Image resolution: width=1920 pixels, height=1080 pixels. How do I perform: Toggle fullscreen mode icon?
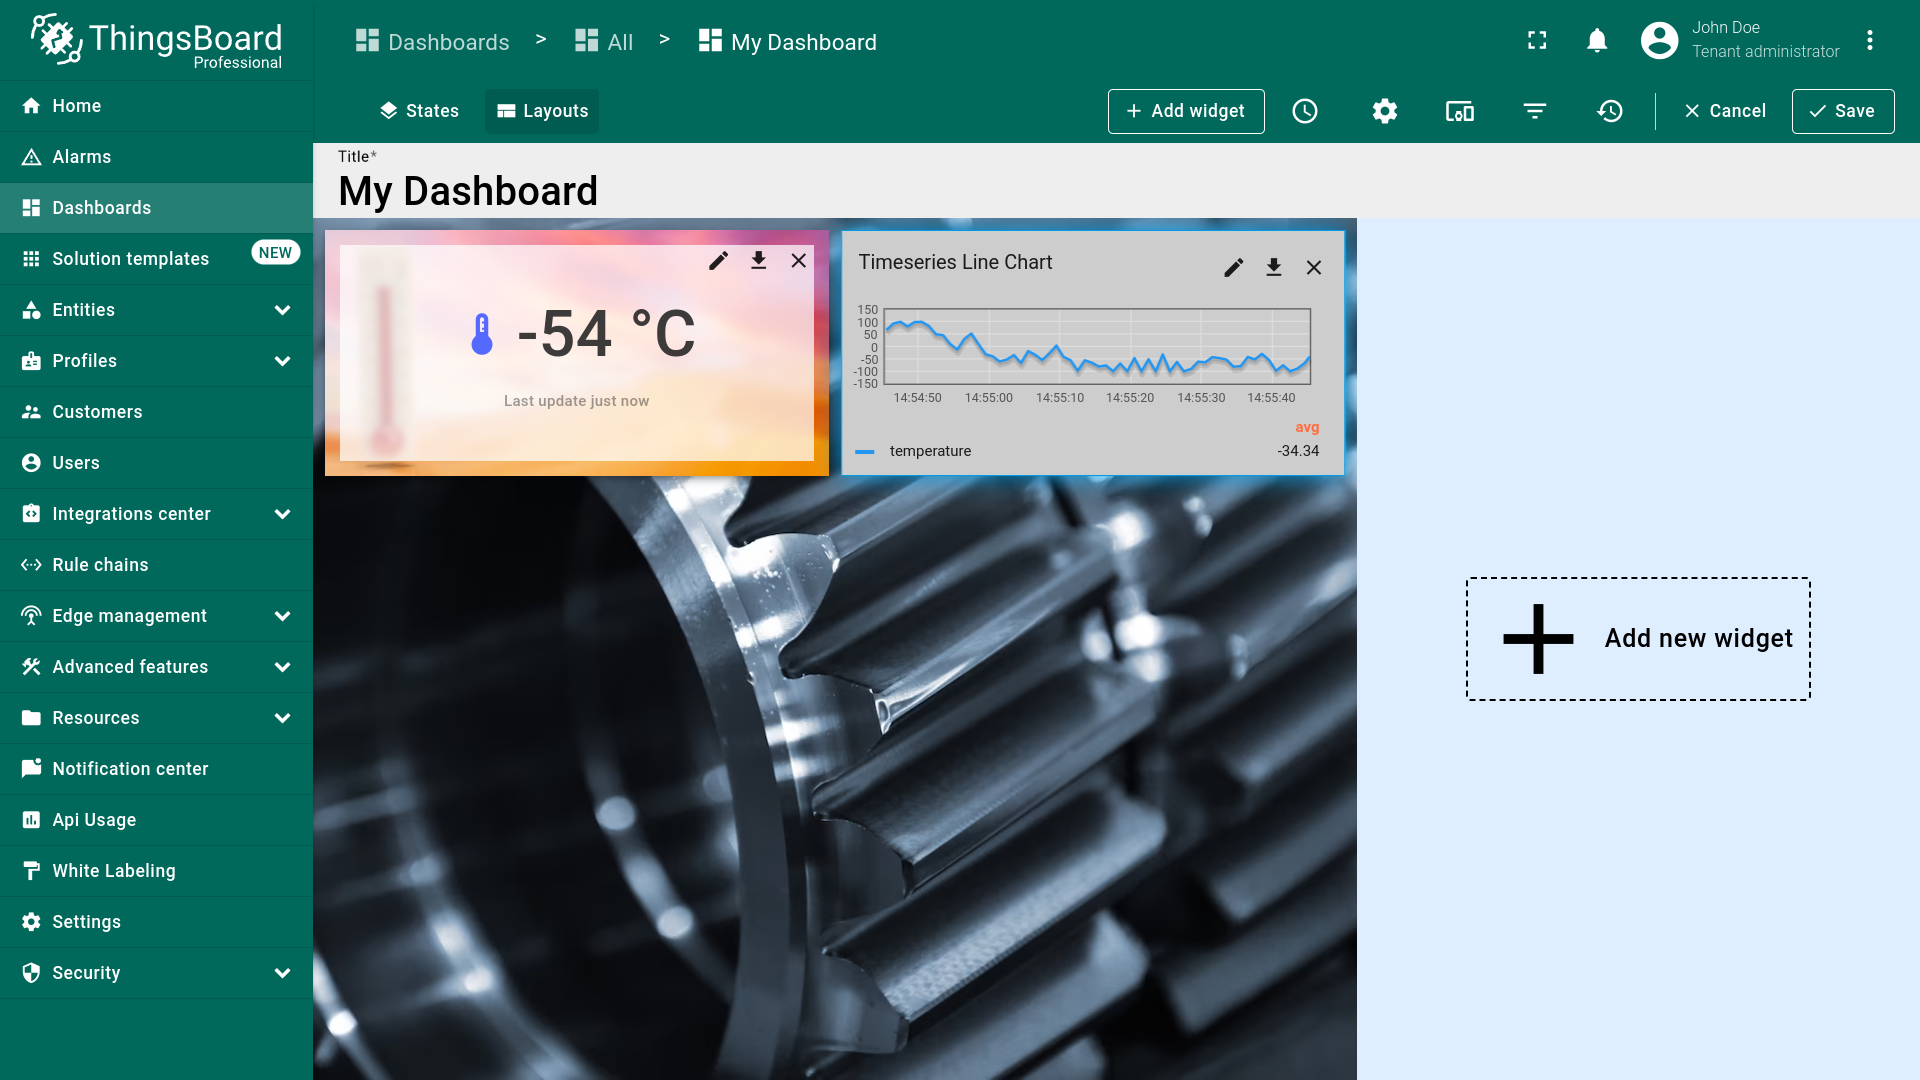[x=1537, y=41]
